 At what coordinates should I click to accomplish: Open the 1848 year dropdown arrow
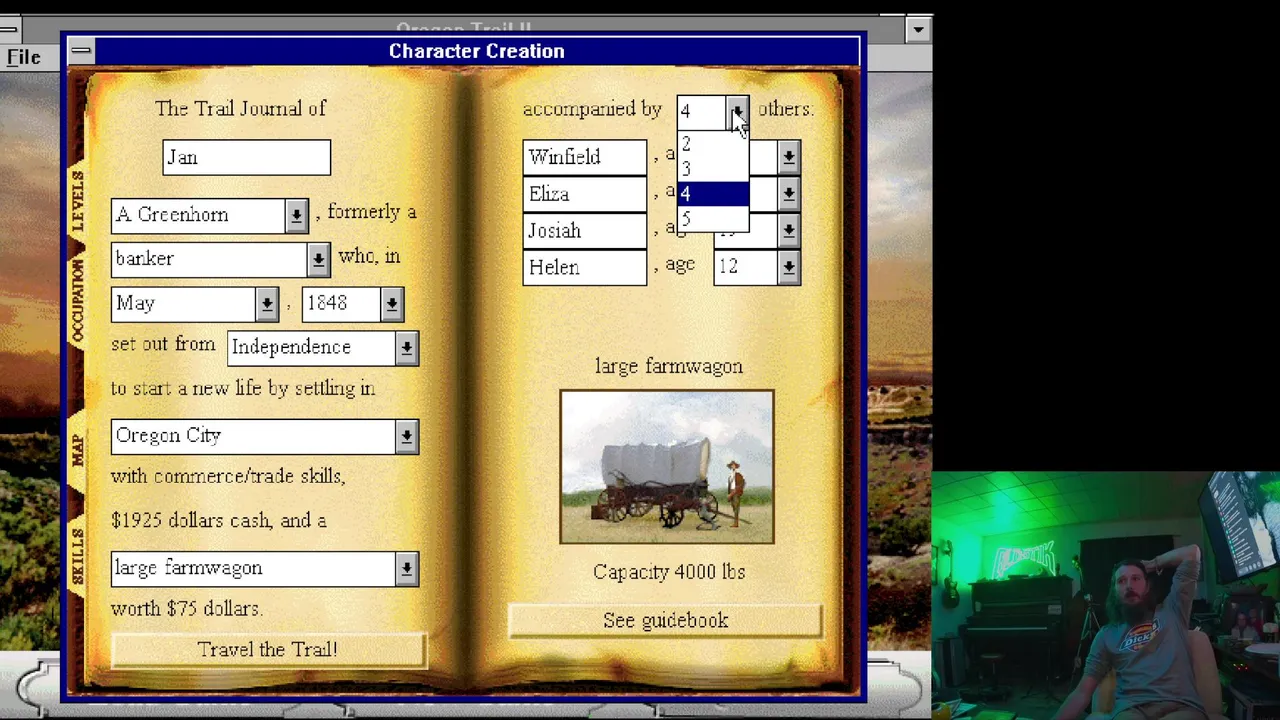click(392, 304)
